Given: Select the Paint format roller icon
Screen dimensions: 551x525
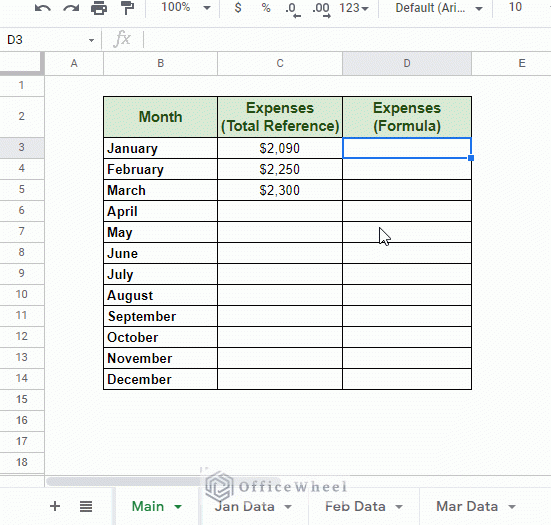Looking at the screenshot, I should point(127,8).
